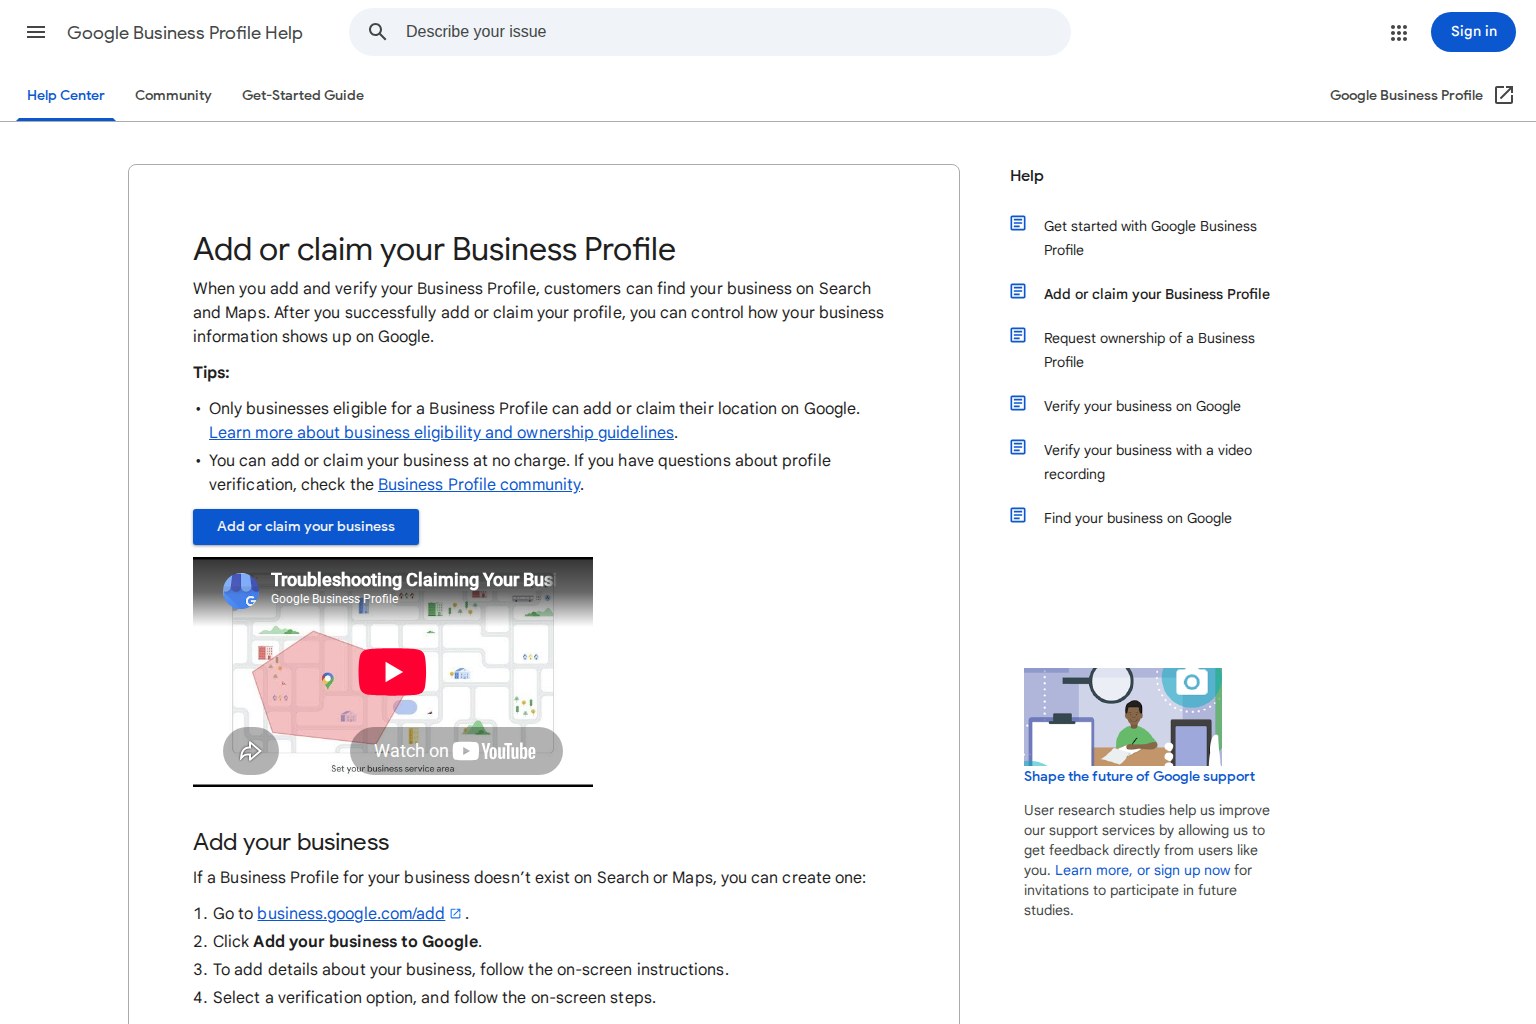Open the Get-Started Guide tab
The image size is (1536, 1024).
click(x=303, y=95)
